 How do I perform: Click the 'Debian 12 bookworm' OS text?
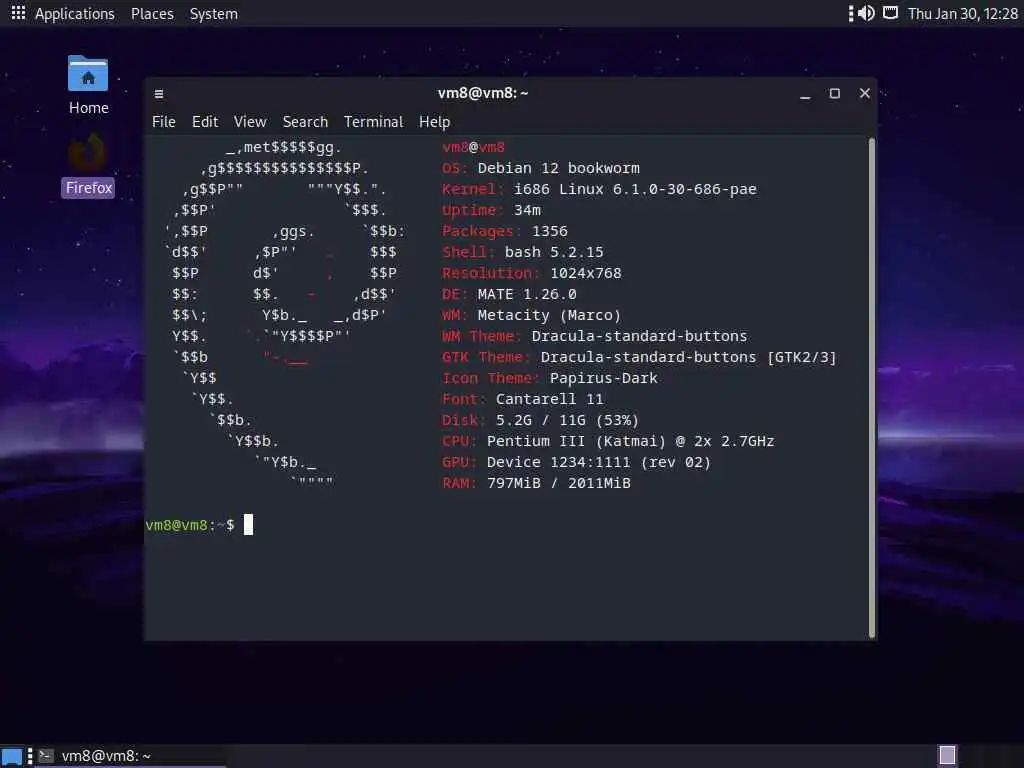tap(558, 168)
